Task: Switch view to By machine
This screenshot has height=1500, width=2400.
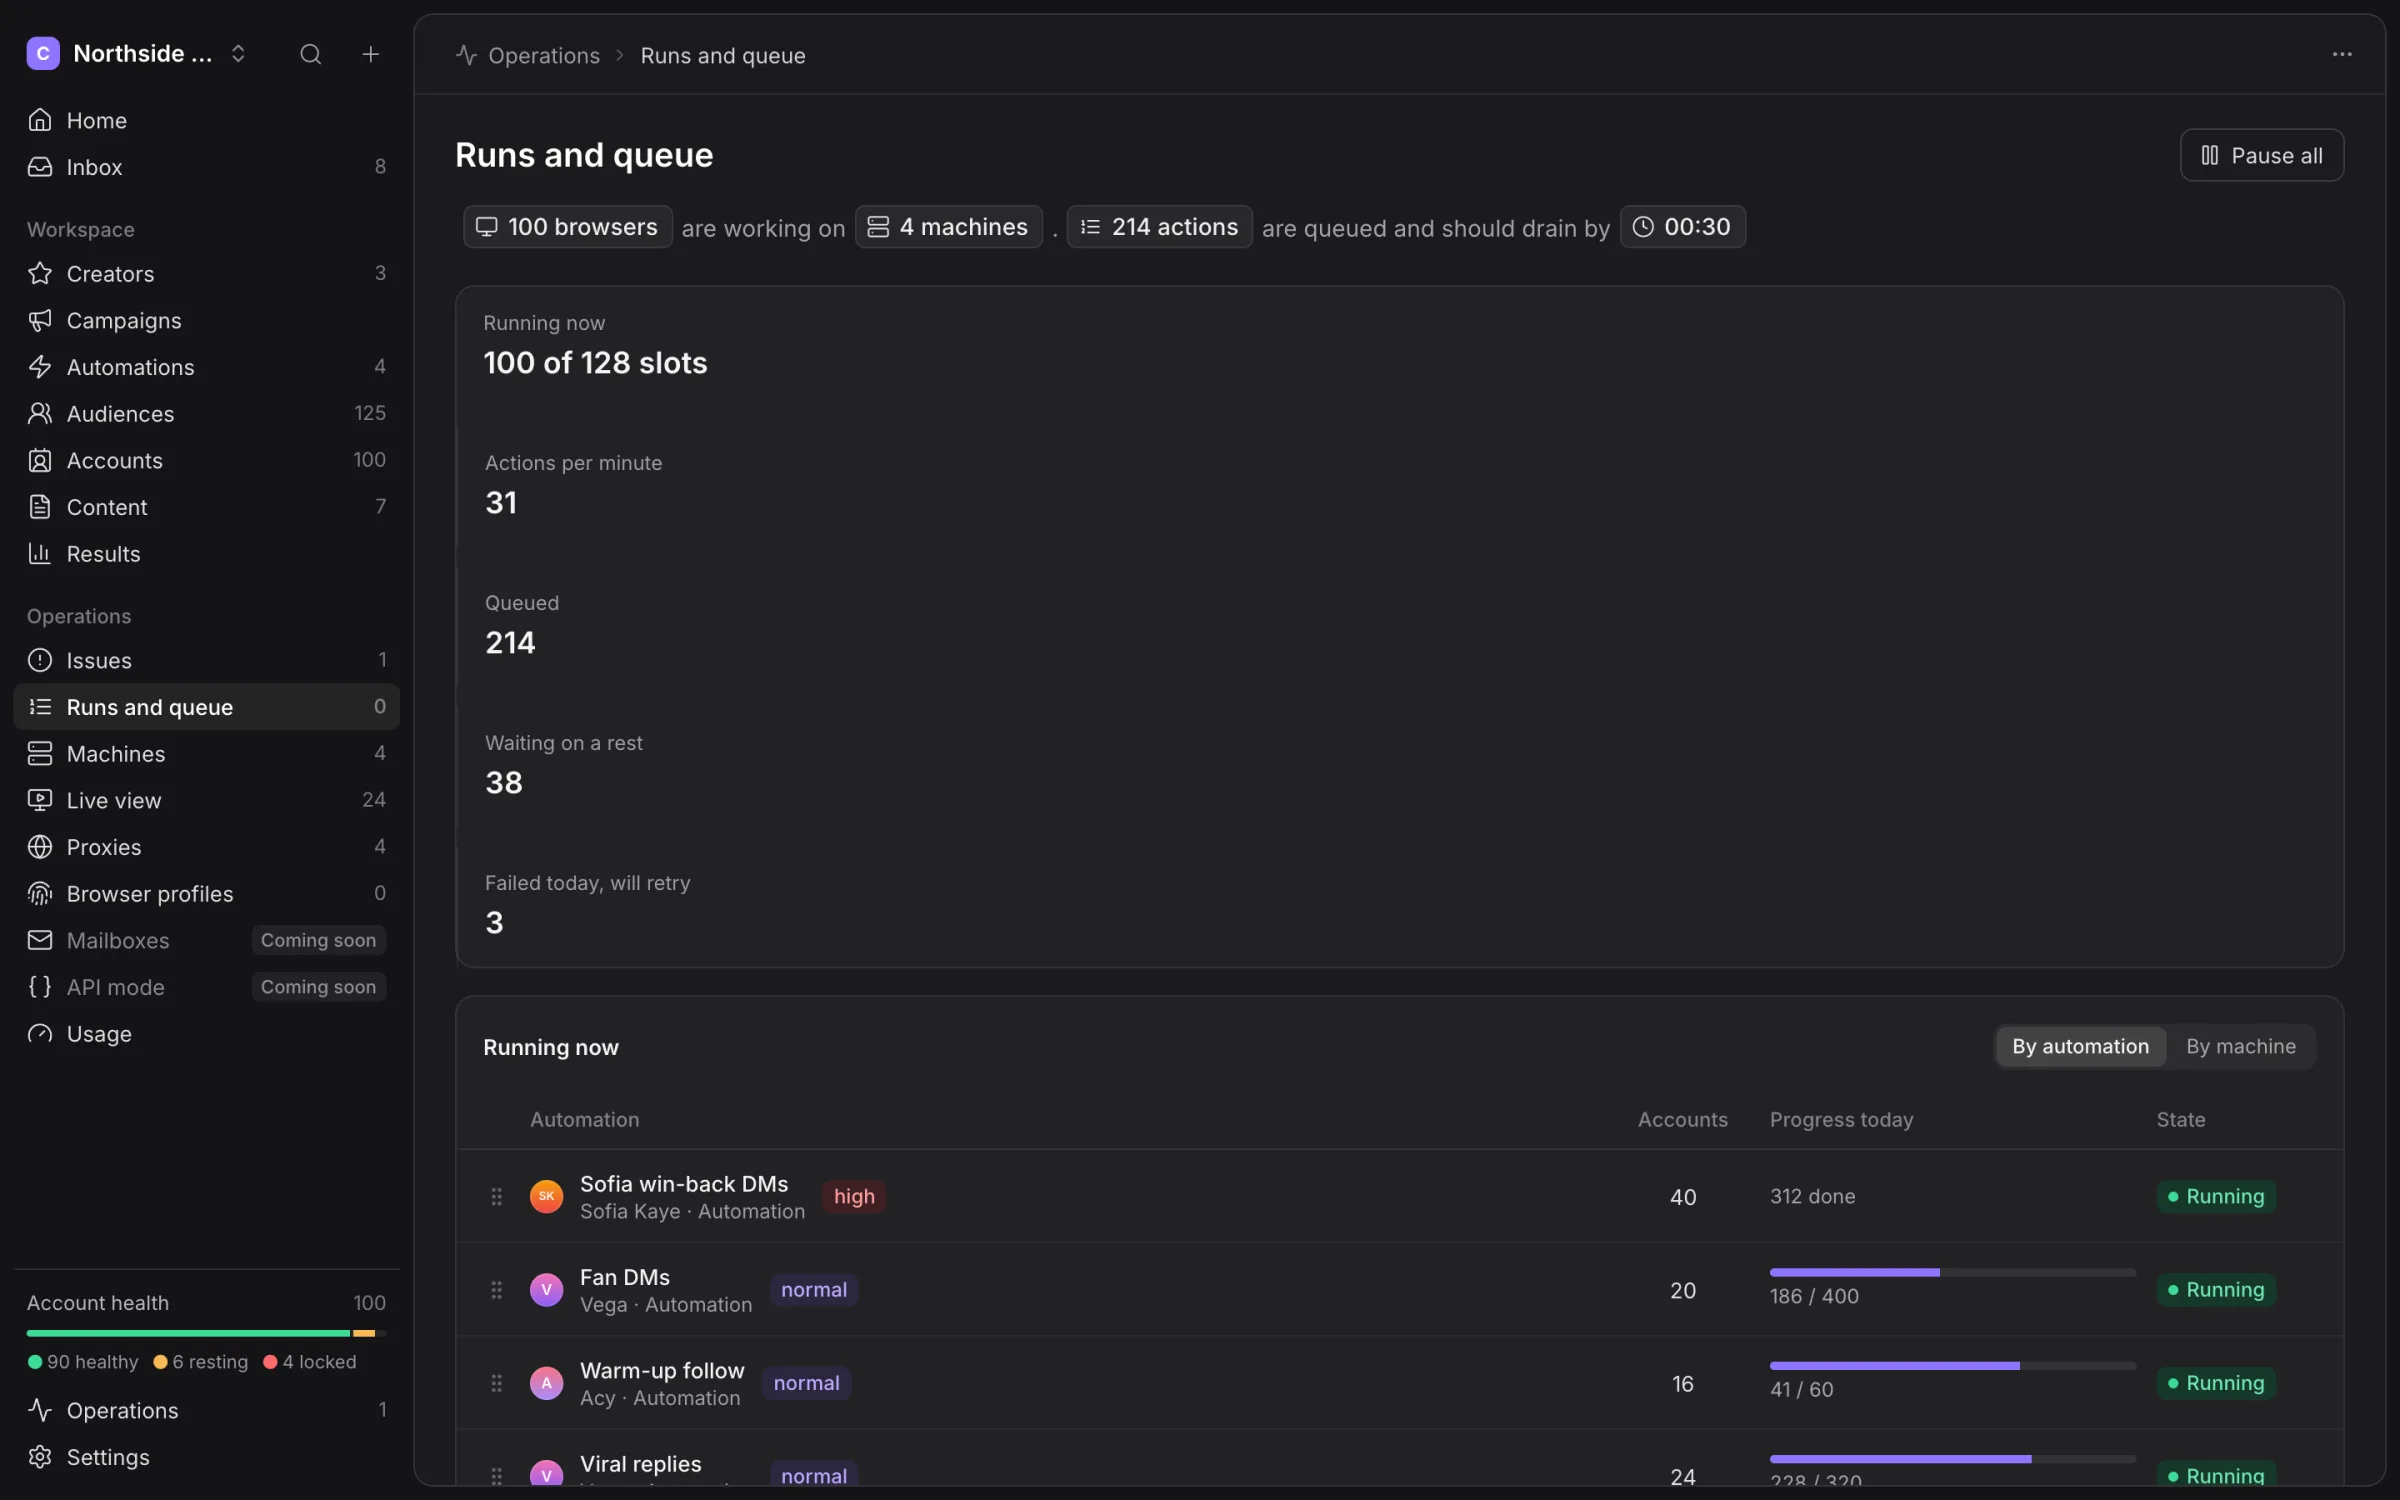Action: pyautogui.click(x=2241, y=1046)
